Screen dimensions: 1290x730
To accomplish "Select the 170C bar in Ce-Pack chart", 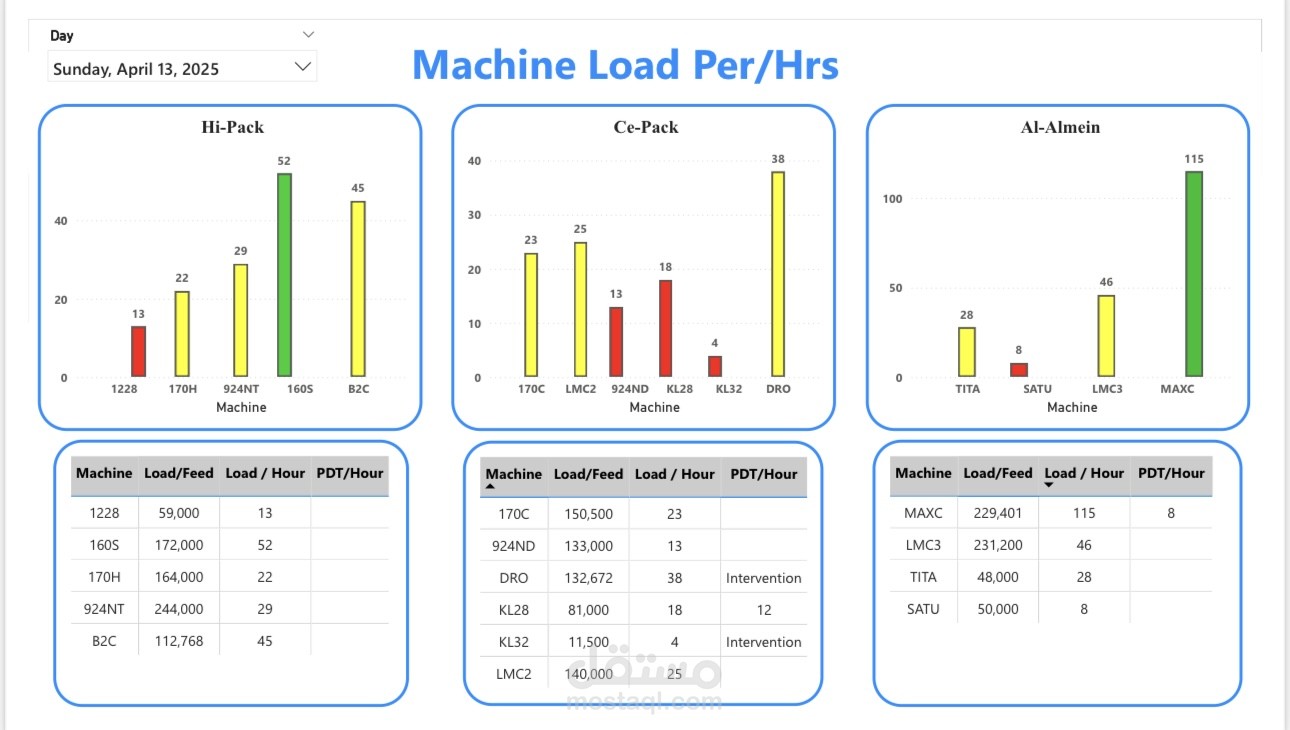I will [x=531, y=315].
